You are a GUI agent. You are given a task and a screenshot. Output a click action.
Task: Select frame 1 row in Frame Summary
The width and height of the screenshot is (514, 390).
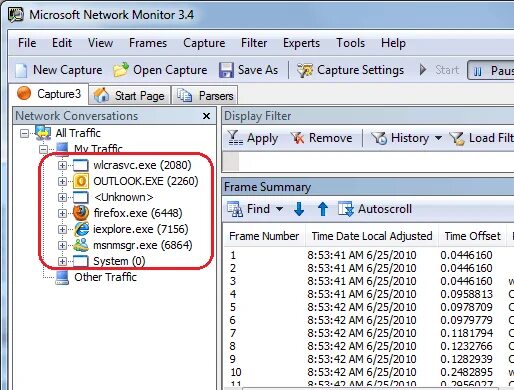coord(369,255)
